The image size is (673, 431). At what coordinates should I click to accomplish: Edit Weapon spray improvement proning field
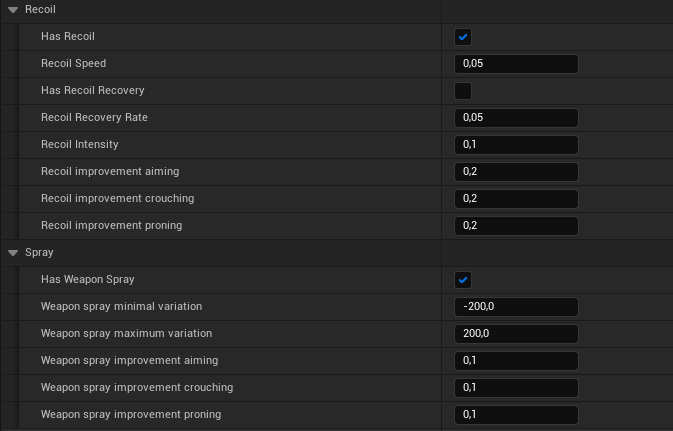516,415
